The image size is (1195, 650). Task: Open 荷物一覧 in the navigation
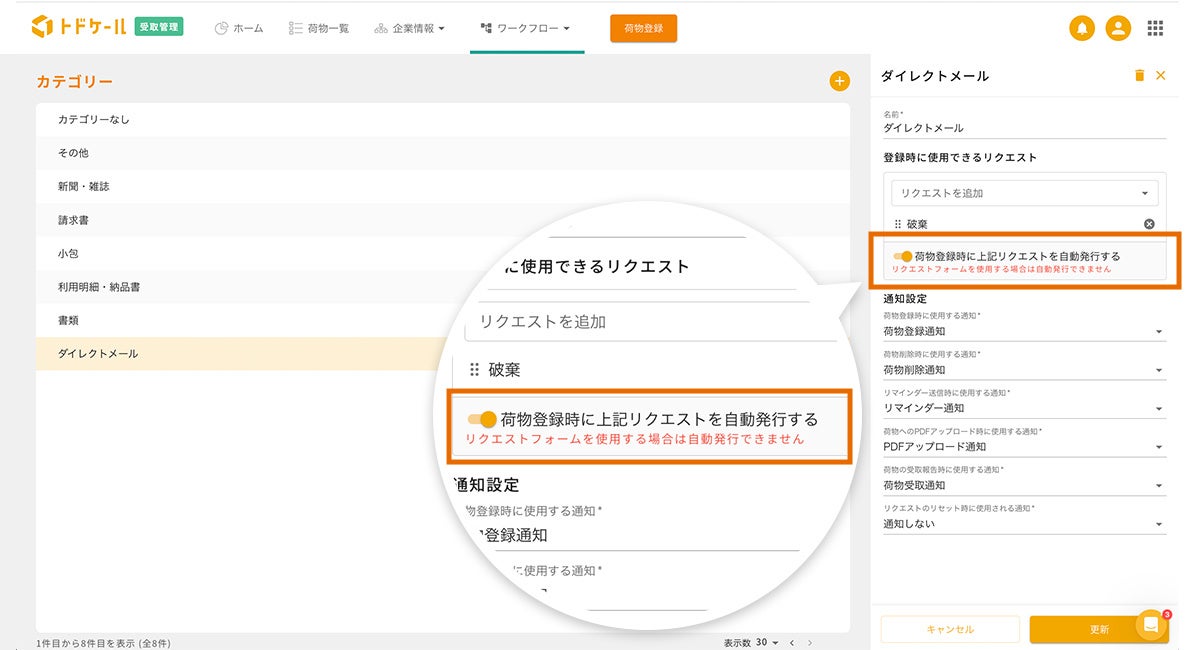[319, 28]
